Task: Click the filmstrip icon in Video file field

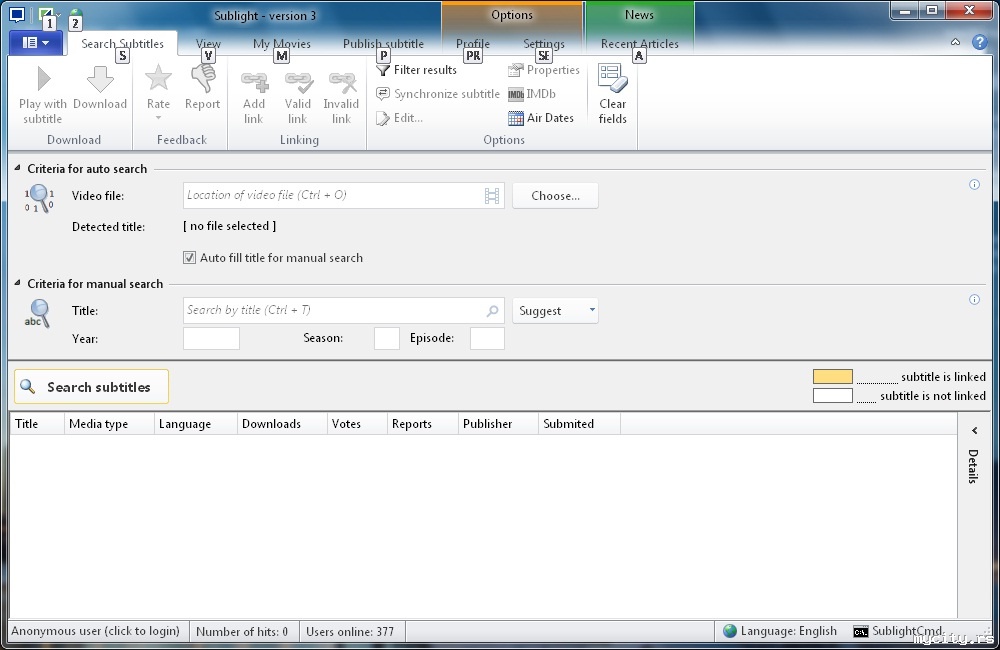Action: (x=492, y=196)
